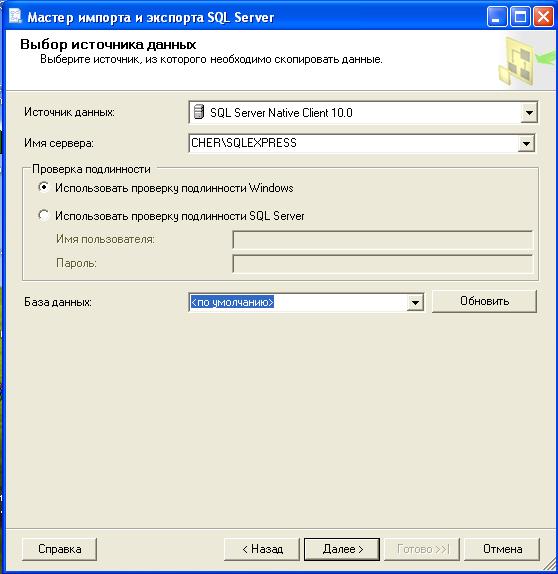Click the Источник данных label

69,112
